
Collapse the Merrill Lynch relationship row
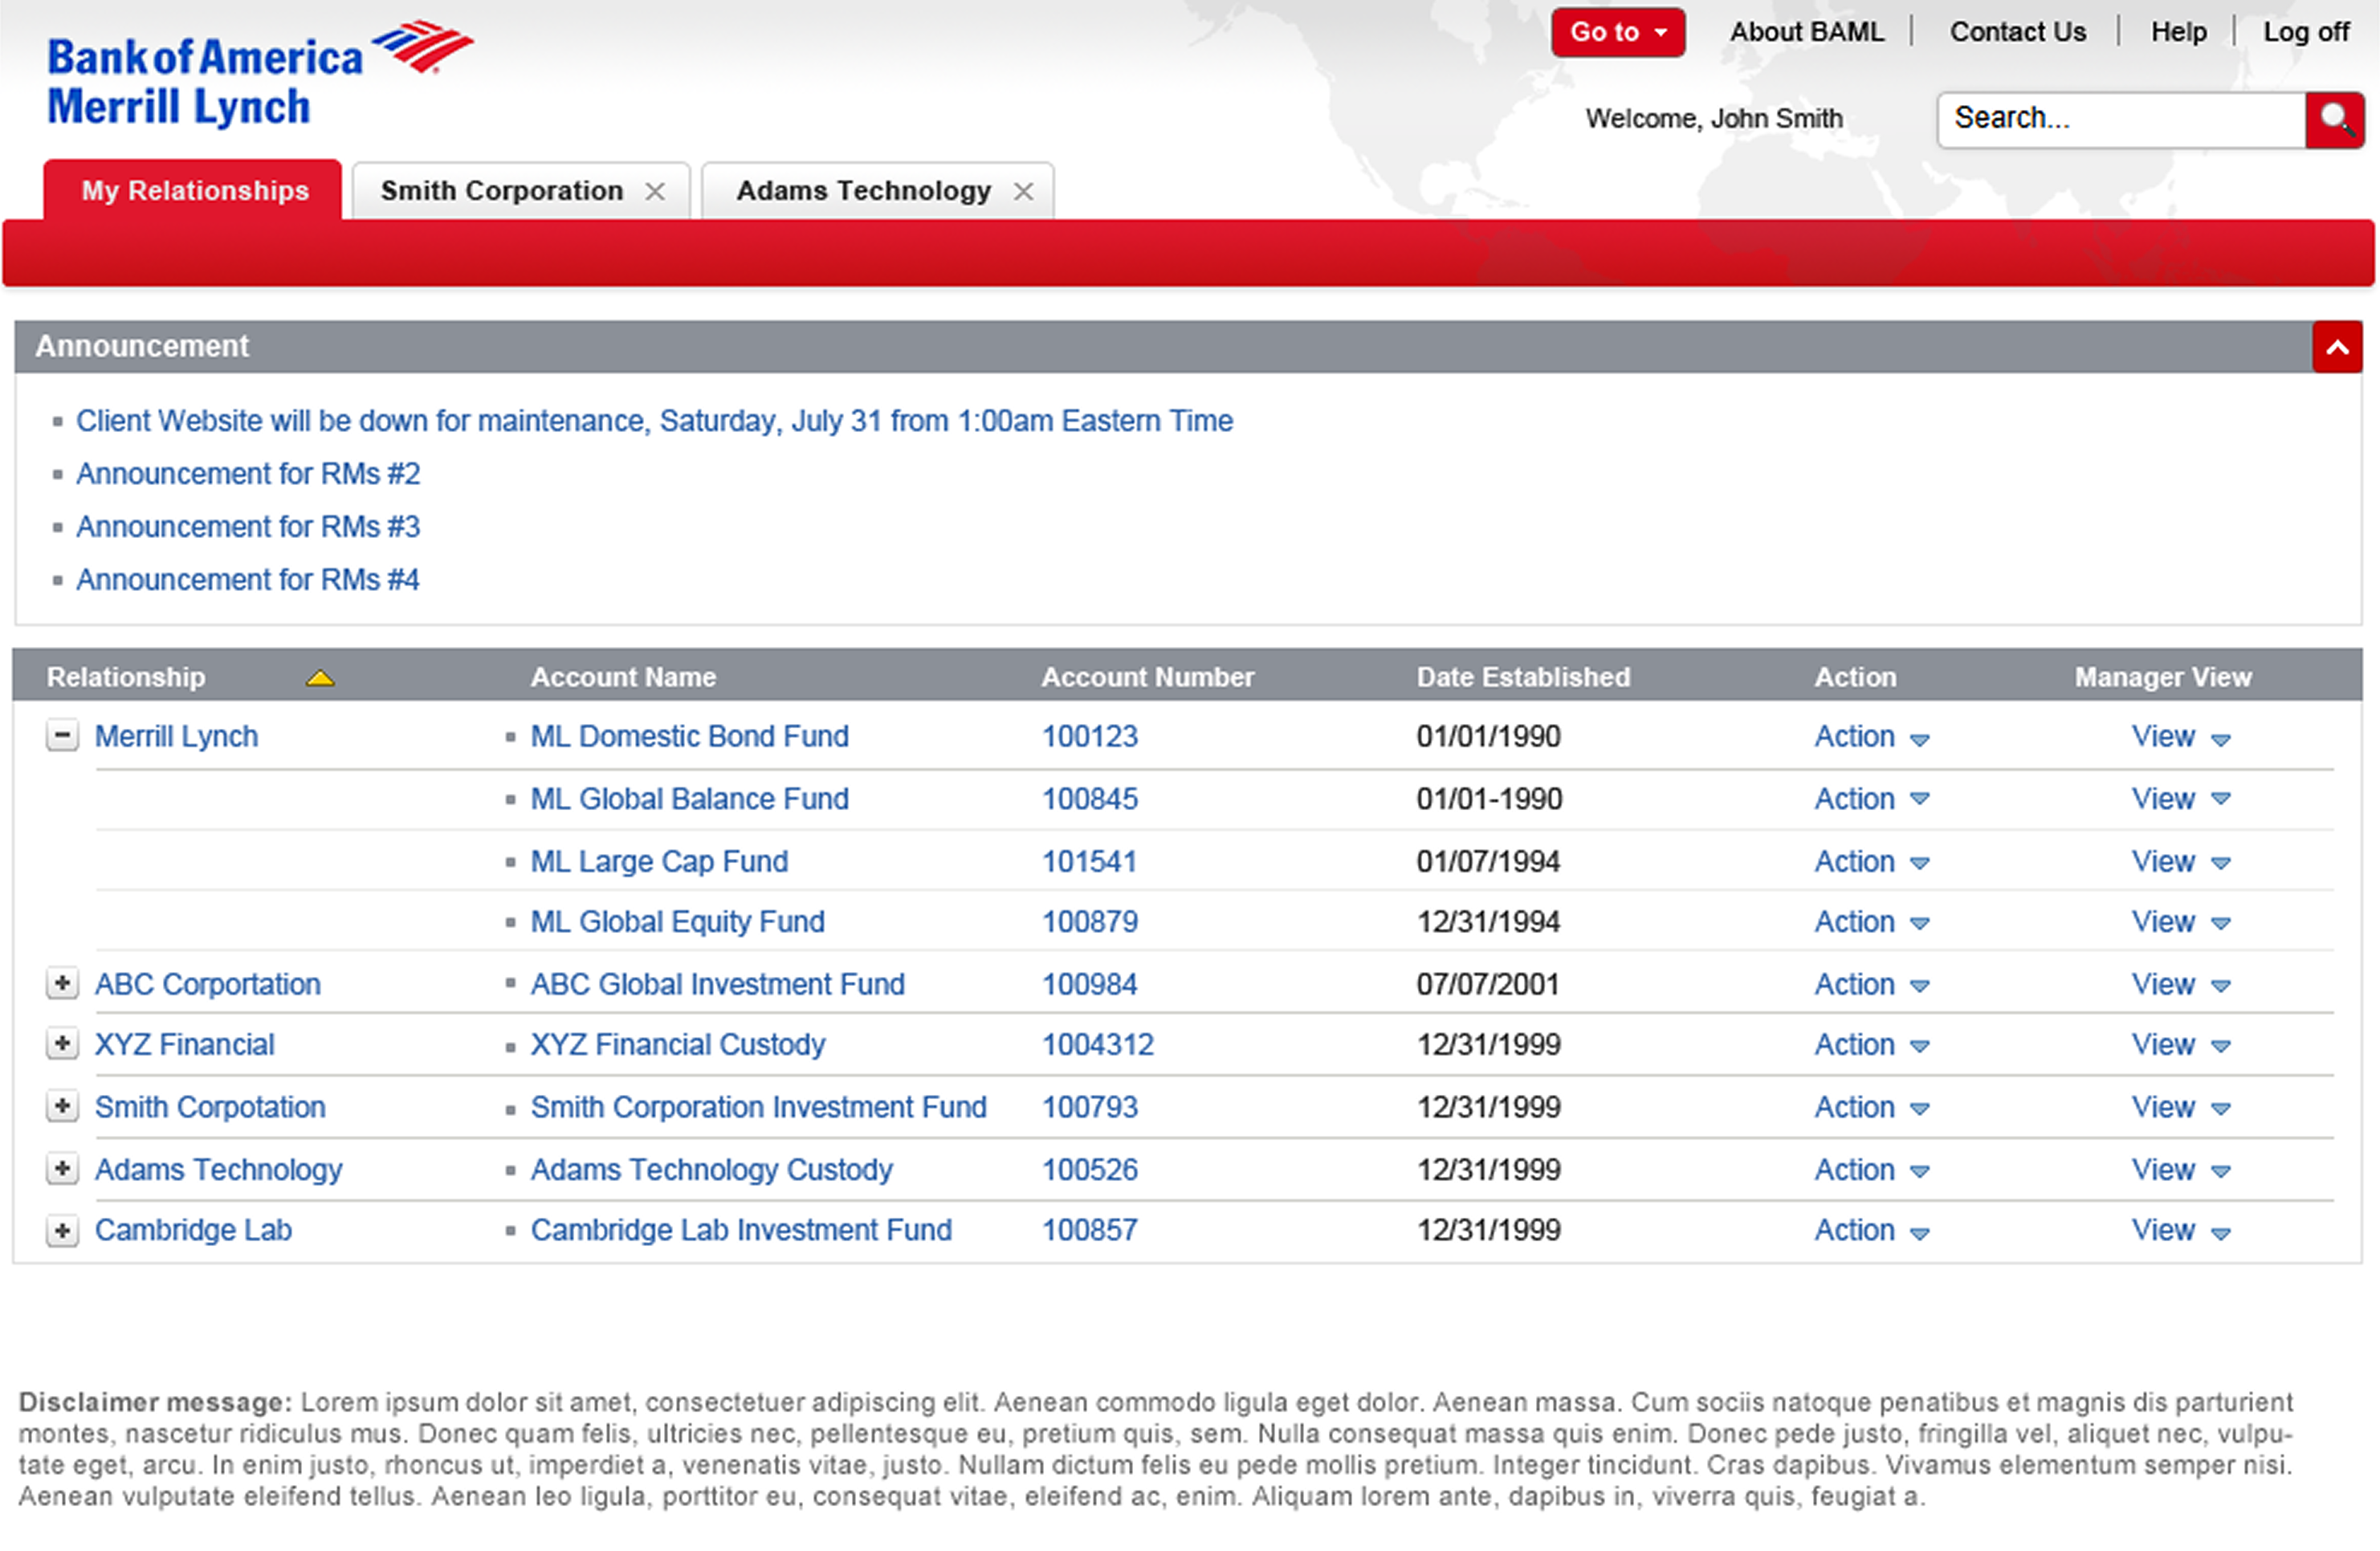coord(62,737)
